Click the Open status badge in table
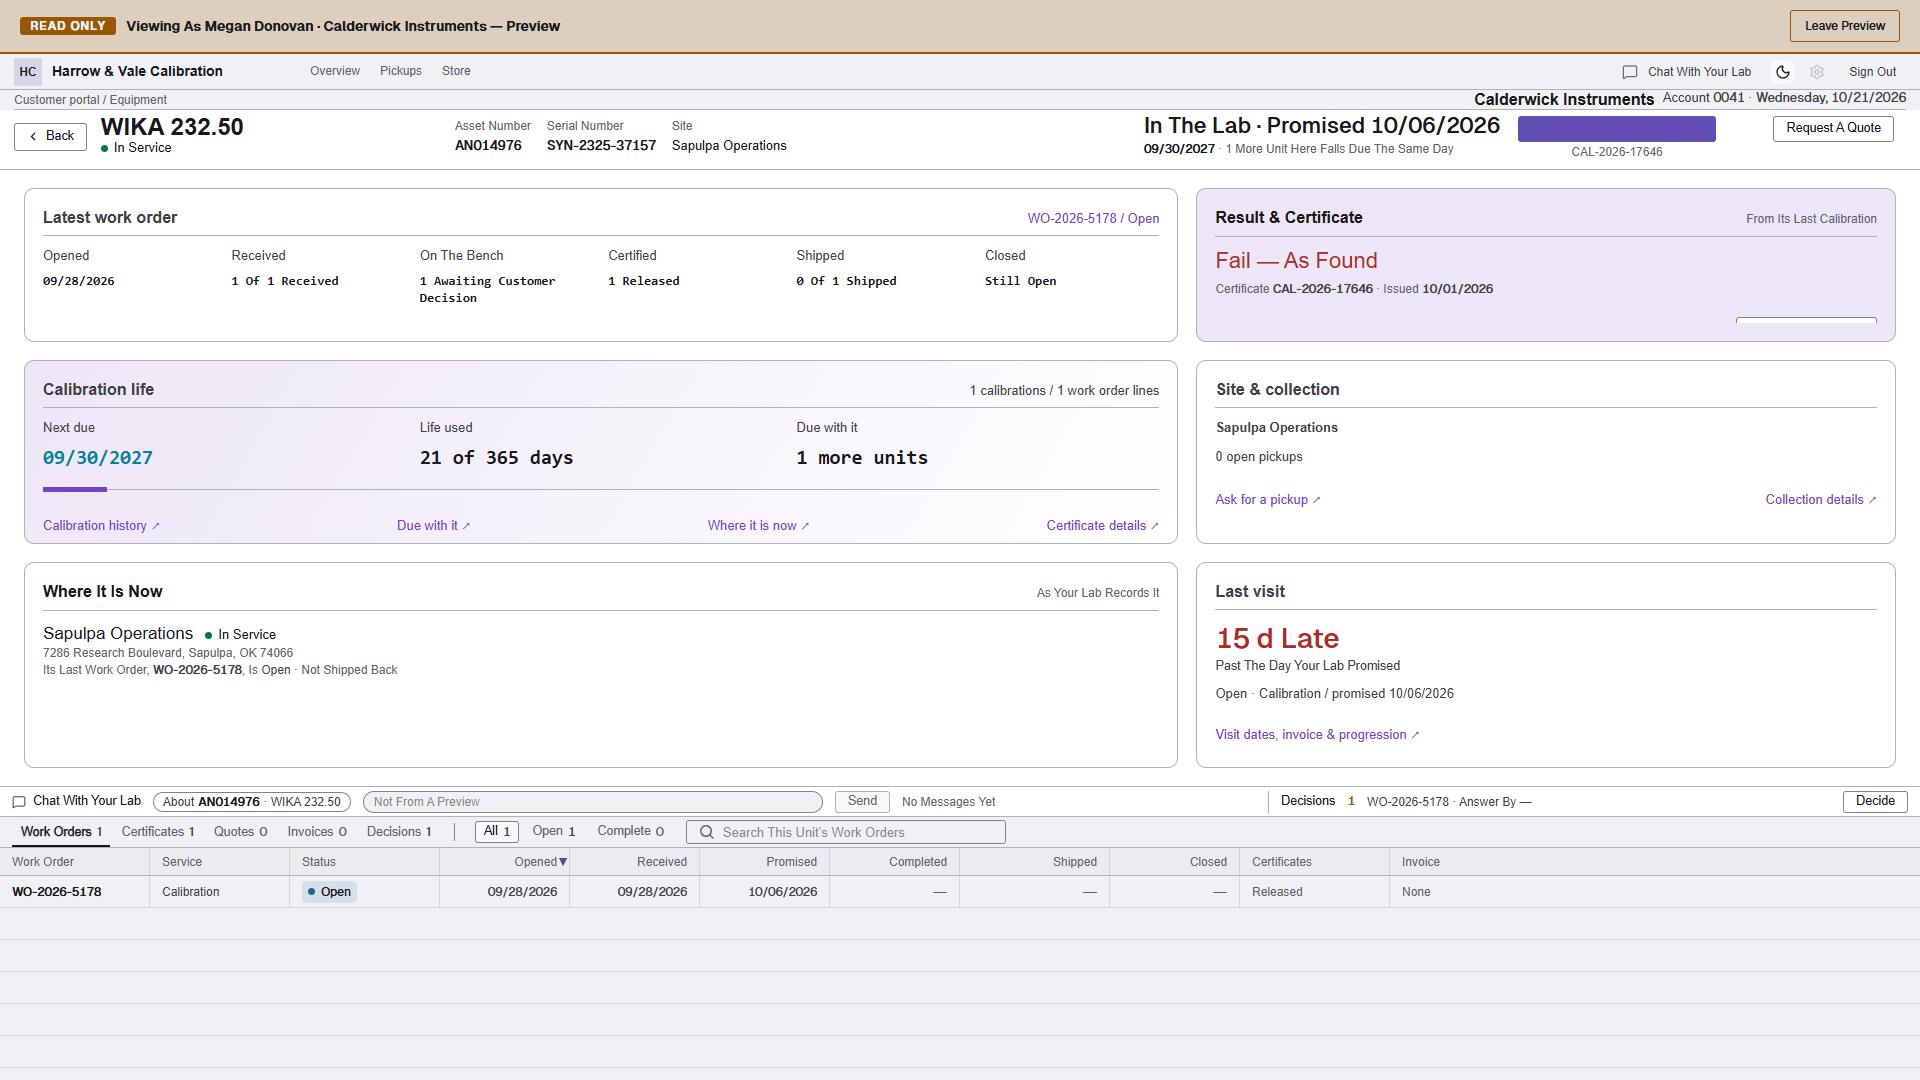 pos(329,892)
